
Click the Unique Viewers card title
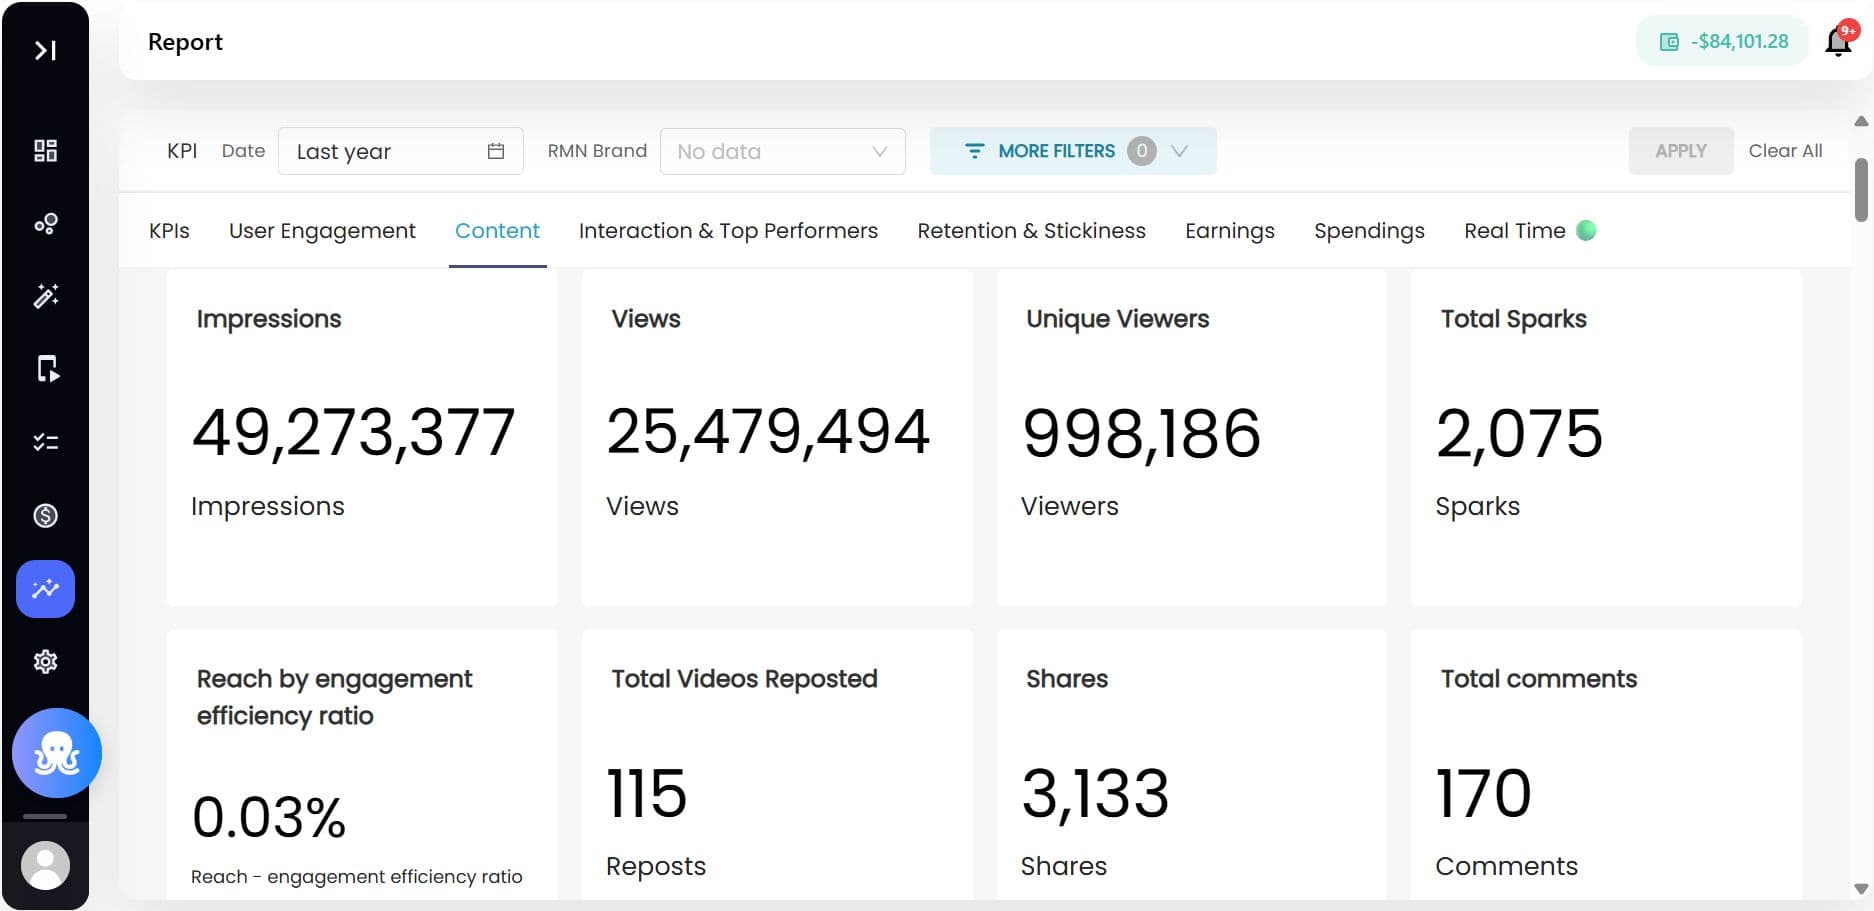tap(1117, 319)
